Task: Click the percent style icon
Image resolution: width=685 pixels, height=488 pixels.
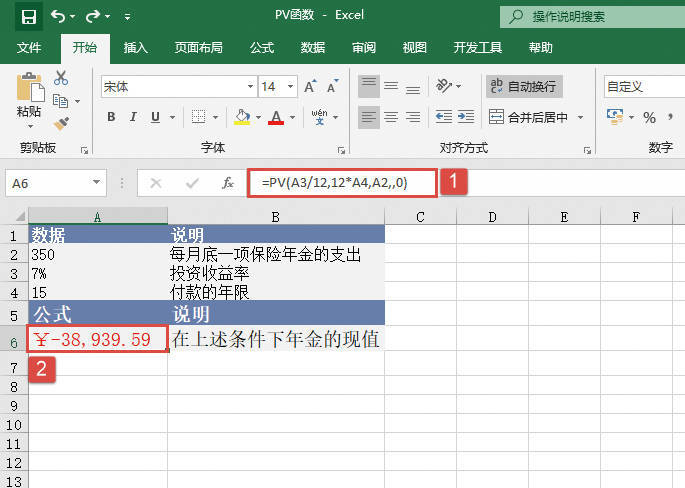Action: tap(649, 118)
